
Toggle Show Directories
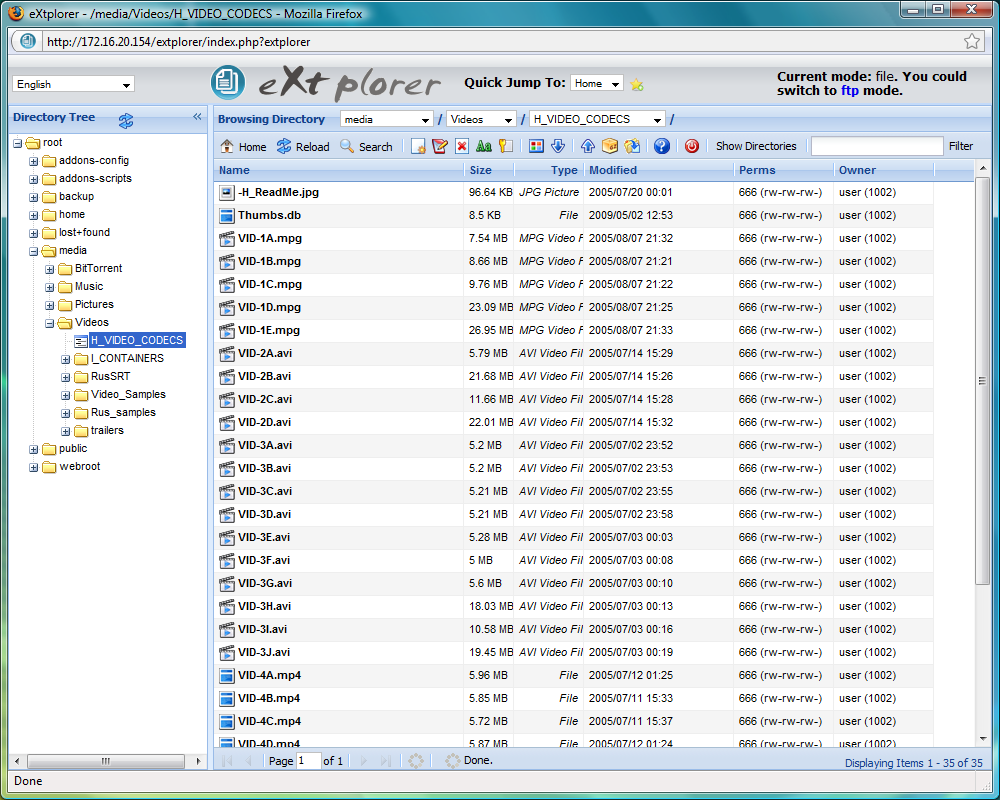(x=756, y=146)
